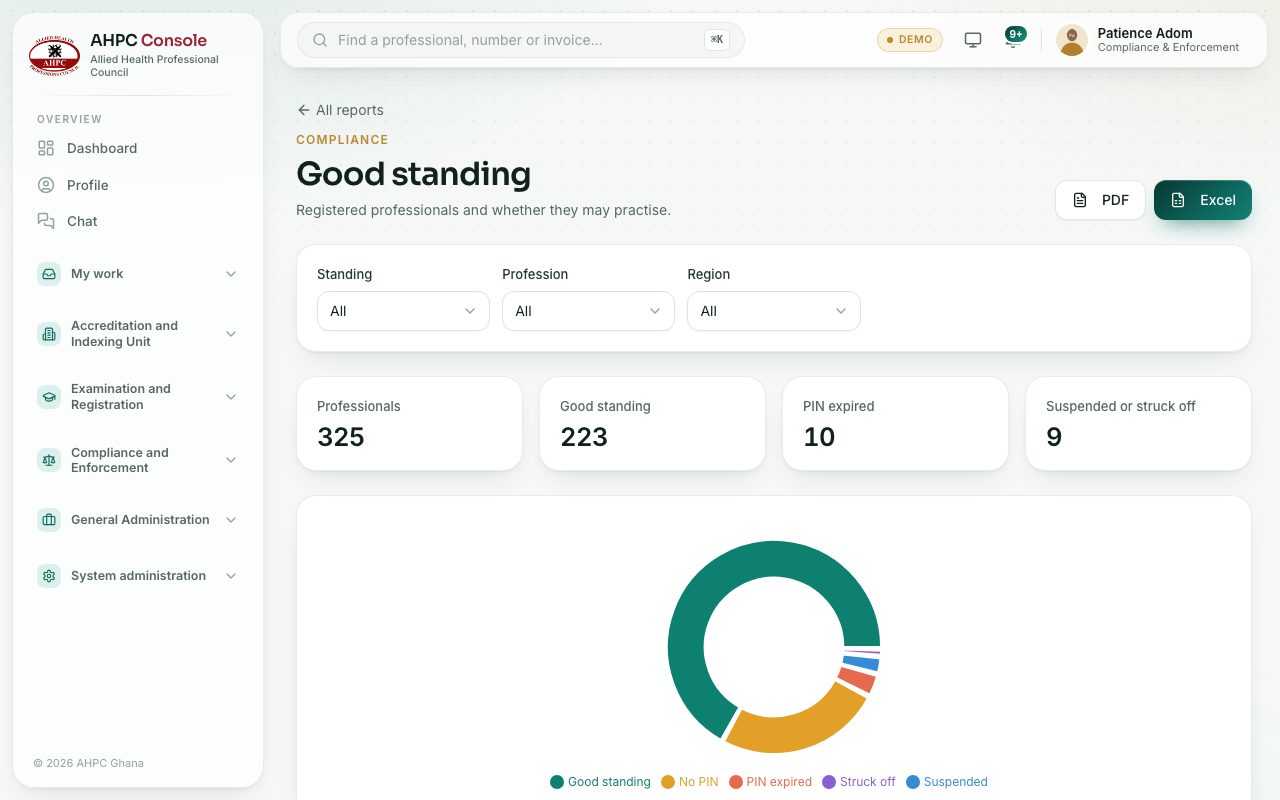
Task: Click the Suspended or struck off card
Action: 1139,424
